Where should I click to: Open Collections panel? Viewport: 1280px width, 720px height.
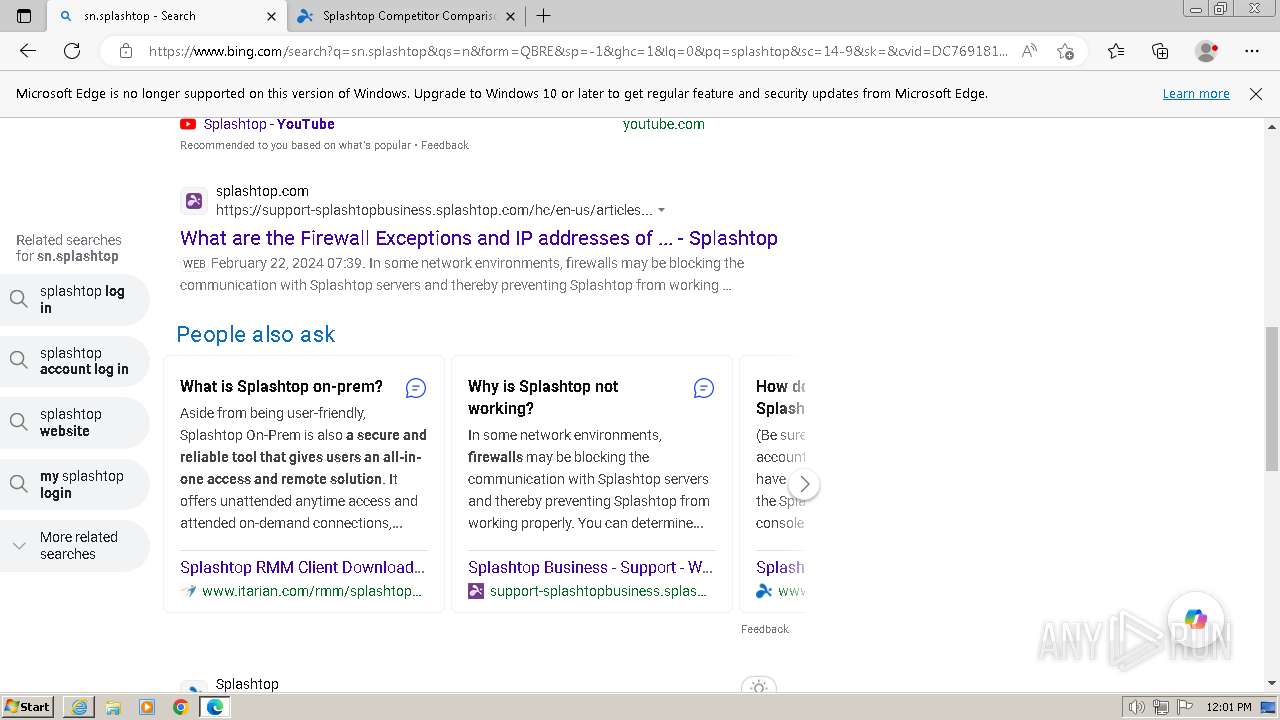point(1160,51)
